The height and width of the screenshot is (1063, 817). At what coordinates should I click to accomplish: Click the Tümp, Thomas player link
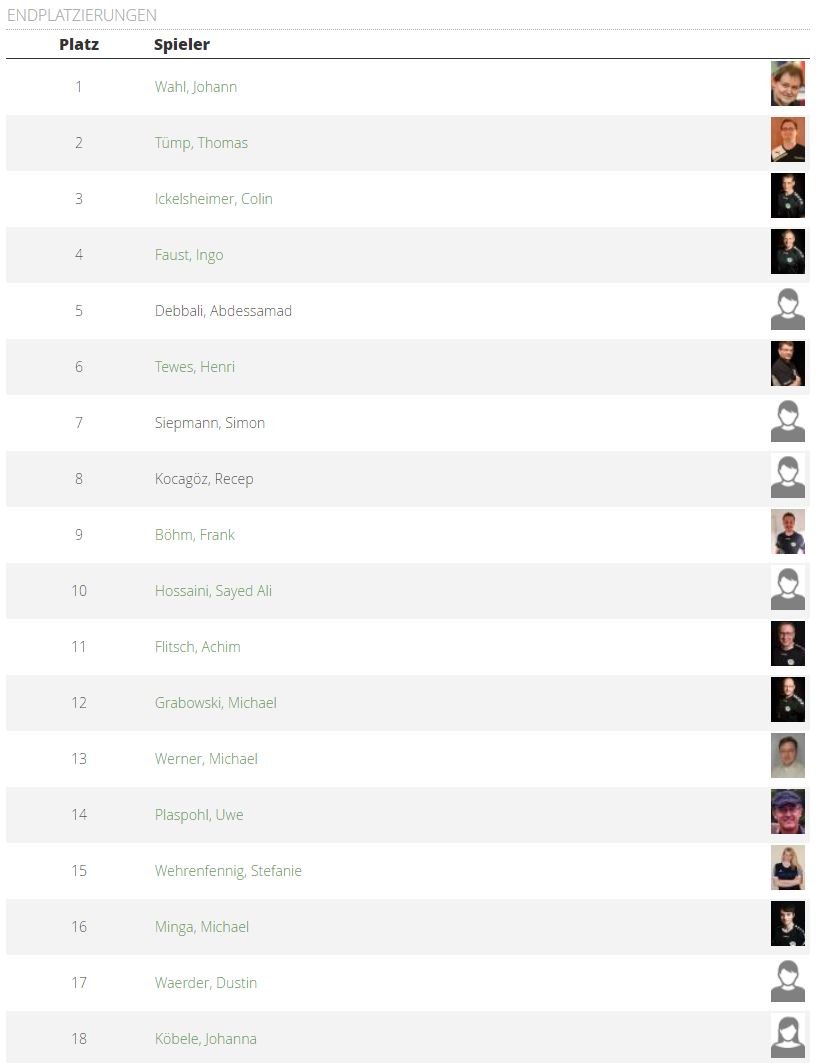pos(201,143)
